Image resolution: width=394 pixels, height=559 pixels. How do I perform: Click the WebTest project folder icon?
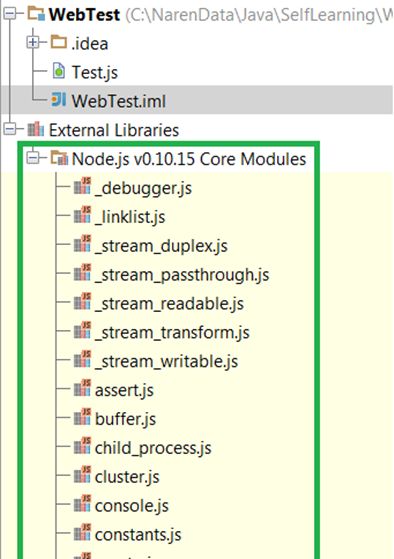[36, 14]
